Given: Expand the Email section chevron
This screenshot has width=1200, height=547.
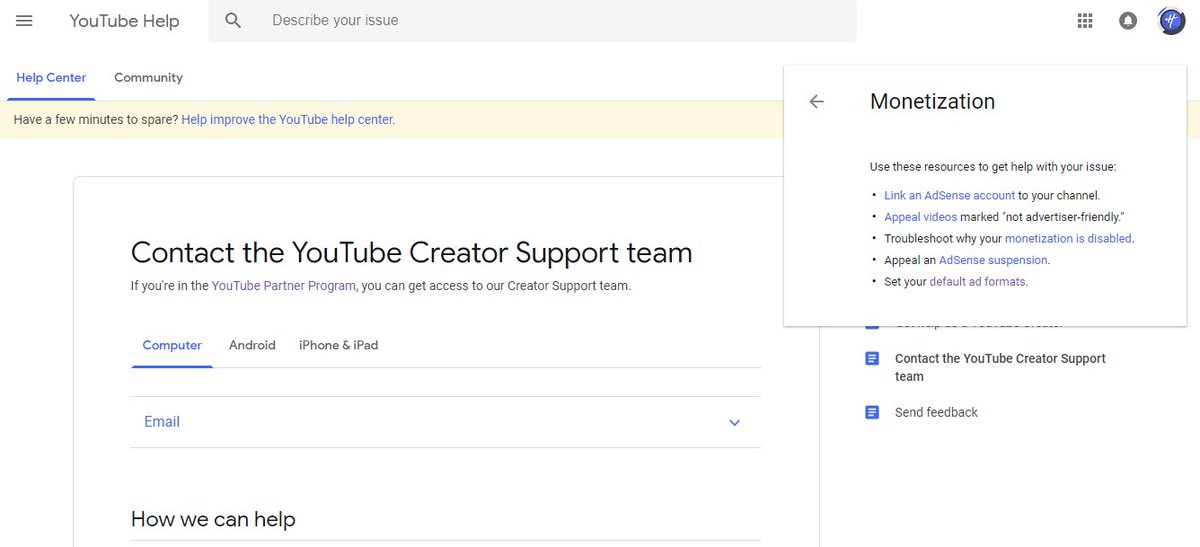Looking at the screenshot, I should pyautogui.click(x=734, y=423).
